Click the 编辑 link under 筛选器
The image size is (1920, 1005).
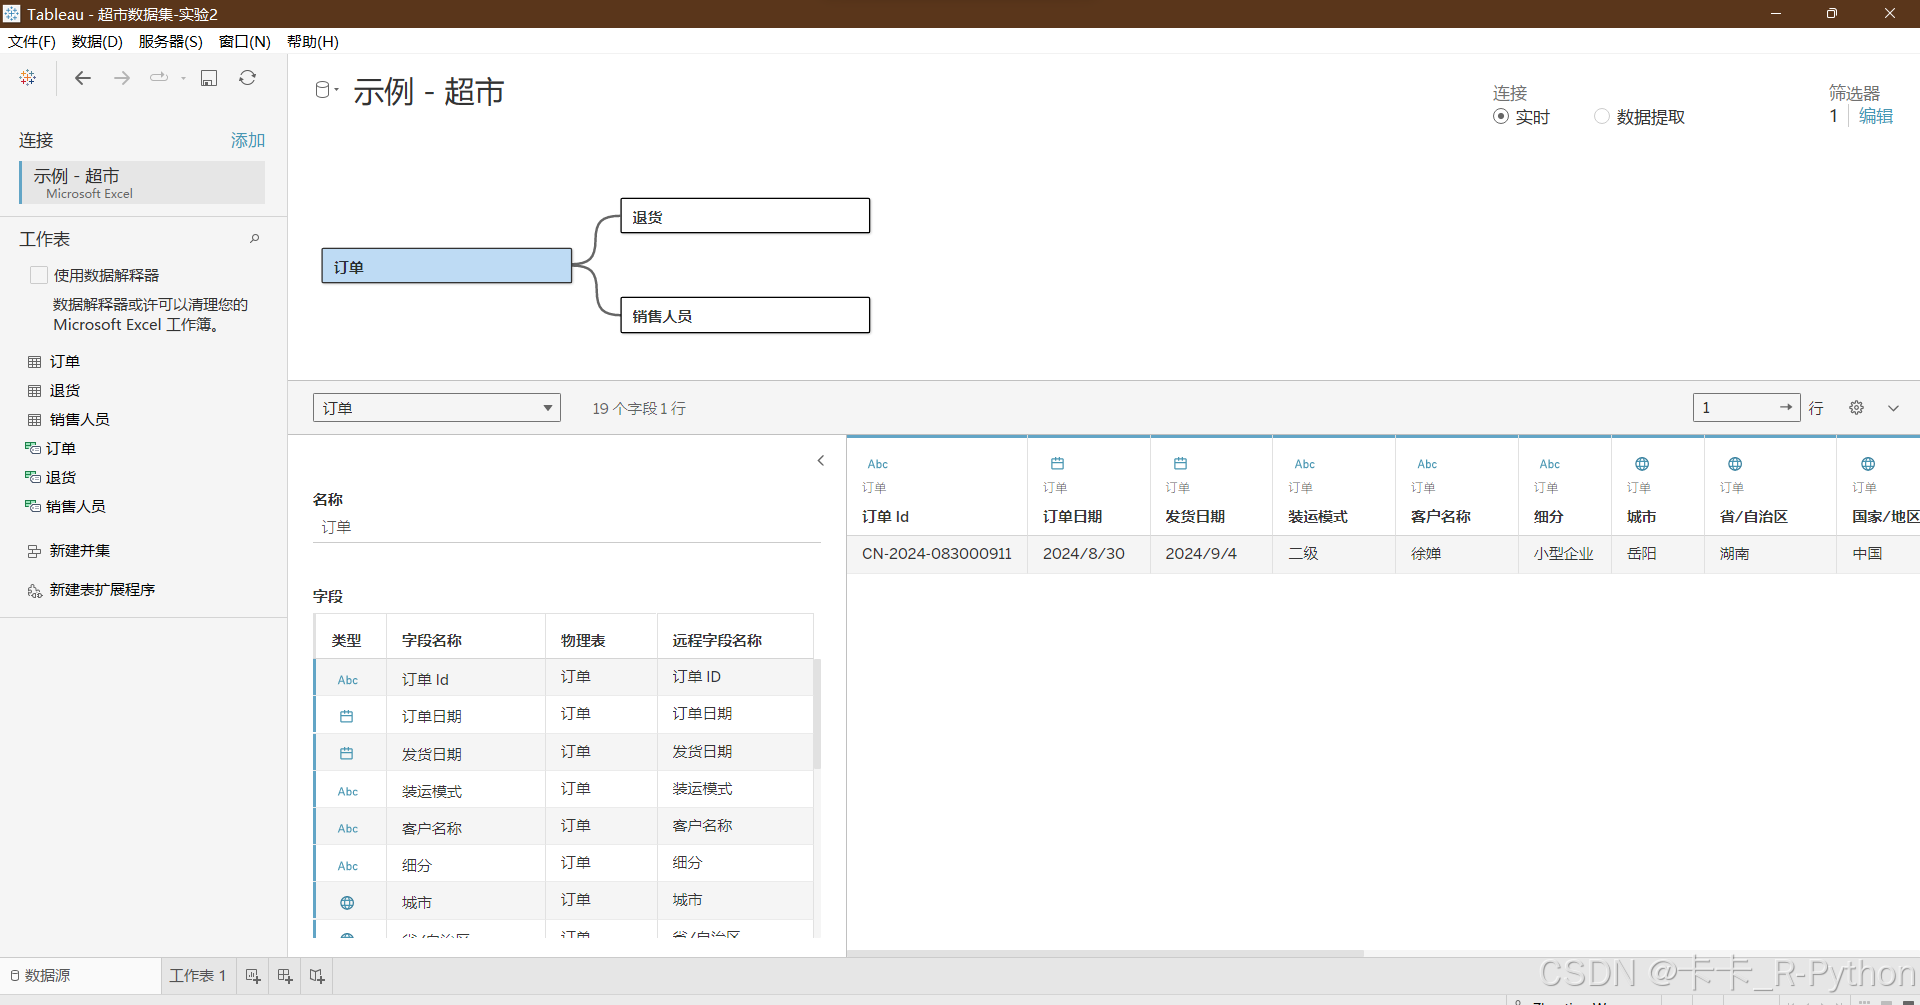tap(1876, 116)
